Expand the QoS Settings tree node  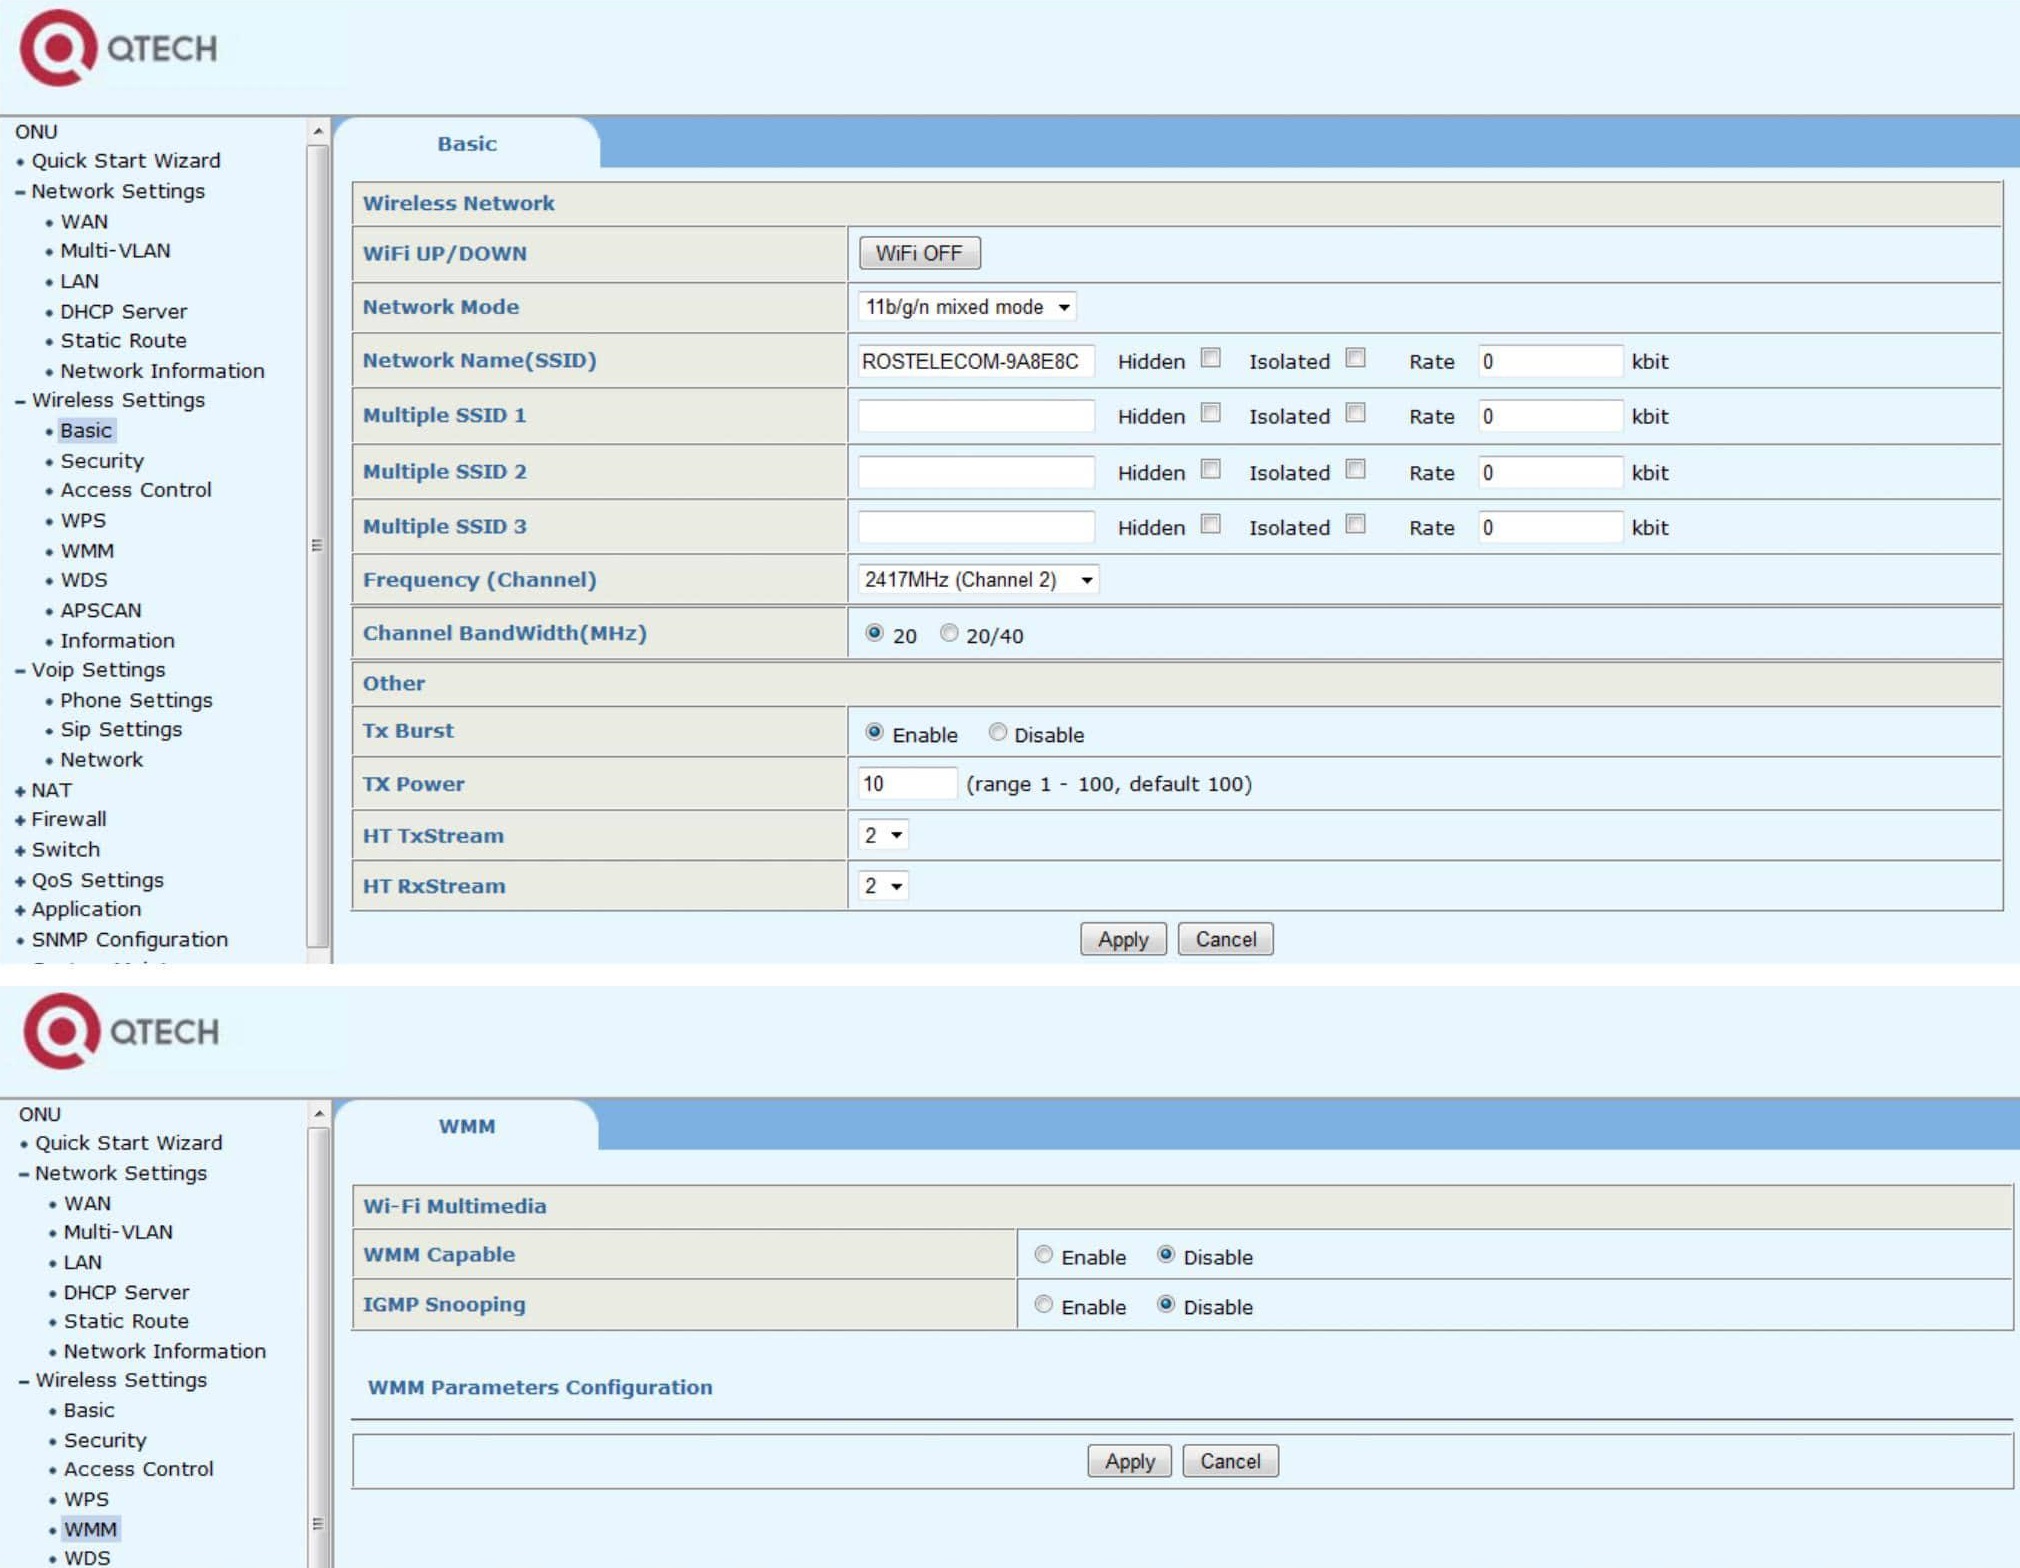[20, 881]
